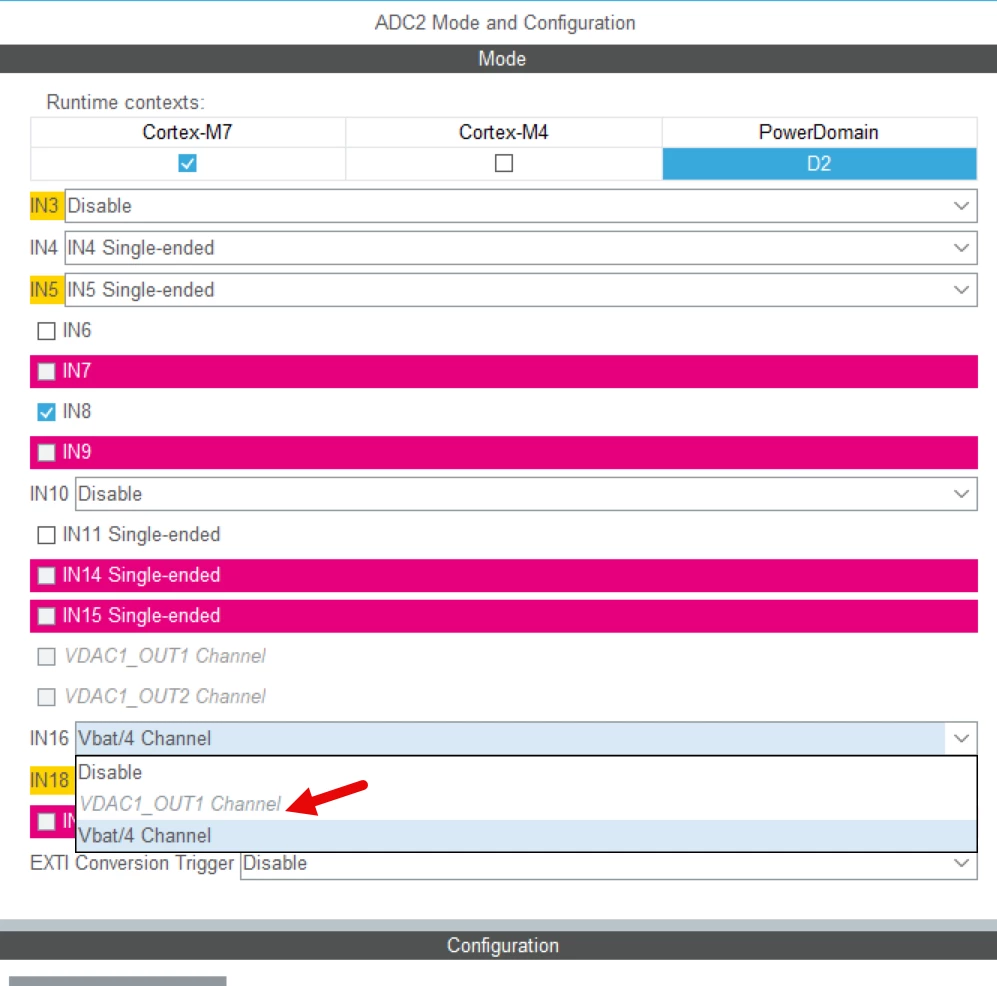Screen dimensions: 997x986
Task: Open the IN5 Single-ended dropdown
Action: coord(521,290)
